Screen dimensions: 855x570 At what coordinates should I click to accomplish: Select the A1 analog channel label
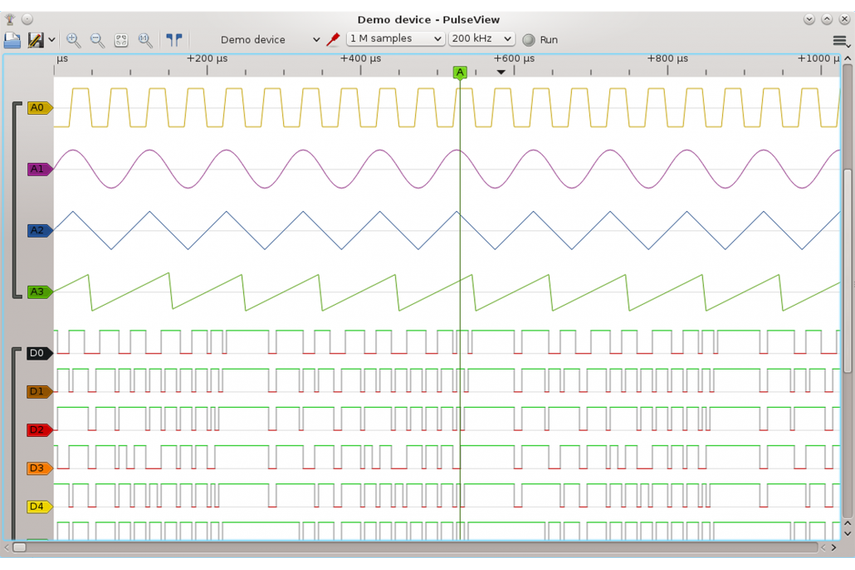click(39, 169)
